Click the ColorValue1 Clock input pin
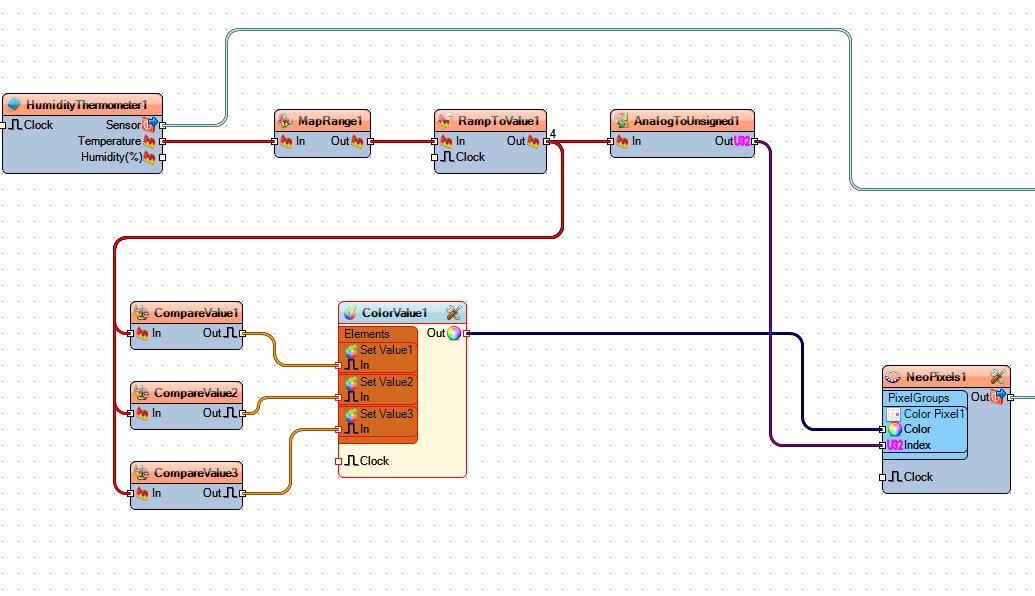This screenshot has width=1035, height=596. pyautogui.click(x=339, y=461)
